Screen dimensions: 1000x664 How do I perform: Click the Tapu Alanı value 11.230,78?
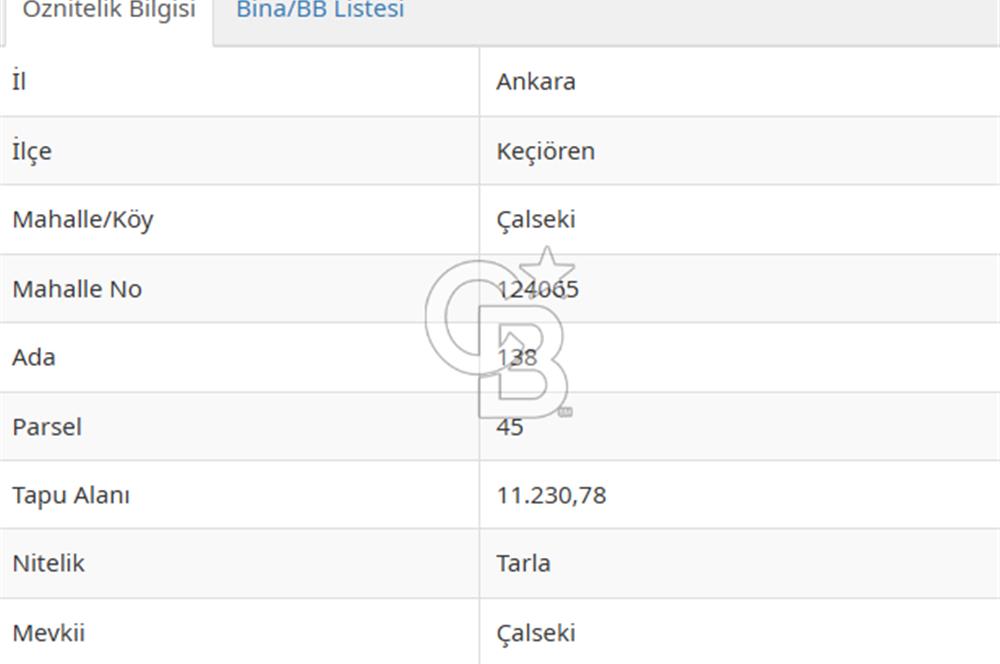(551, 495)
